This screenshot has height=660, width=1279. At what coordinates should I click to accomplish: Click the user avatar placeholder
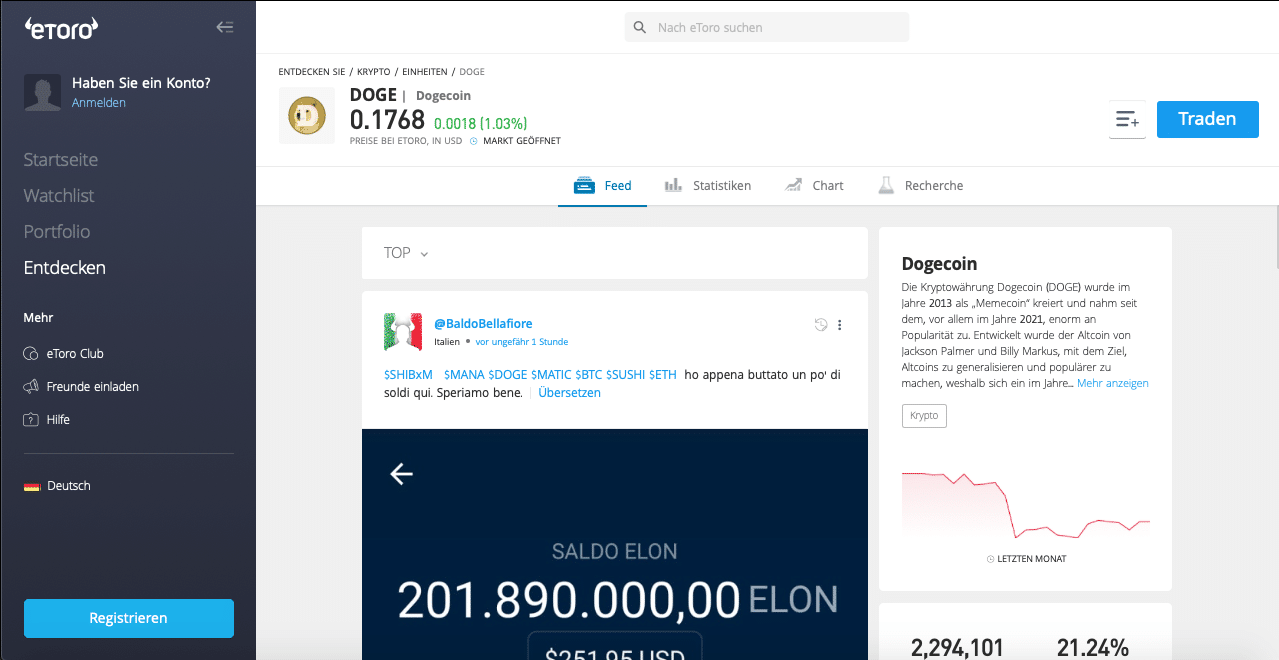42,93
